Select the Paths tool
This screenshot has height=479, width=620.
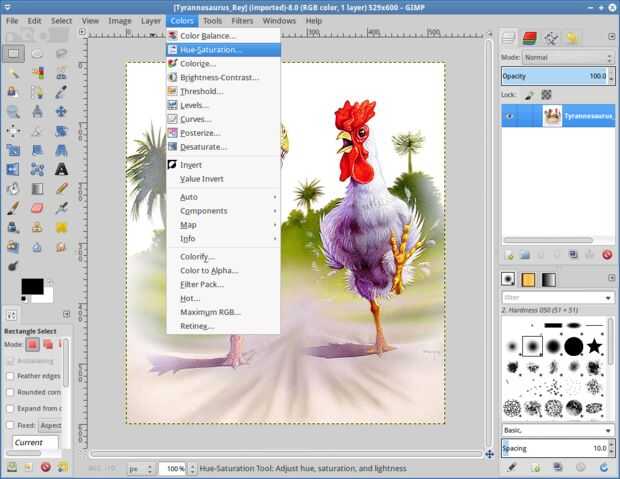tap(37, 92)
